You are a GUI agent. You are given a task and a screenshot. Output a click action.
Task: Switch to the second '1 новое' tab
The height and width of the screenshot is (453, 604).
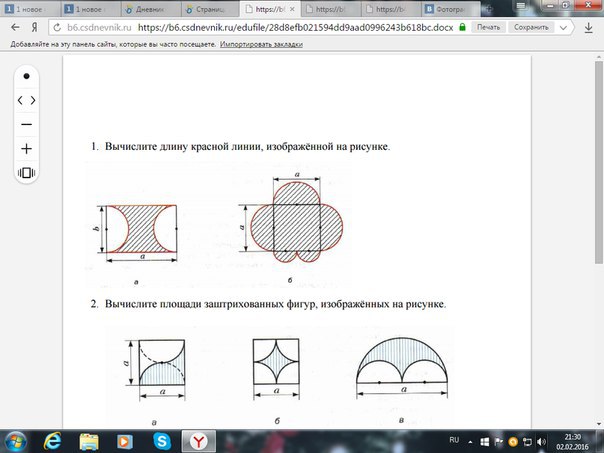pyautogui.click(x=90, y=9)
